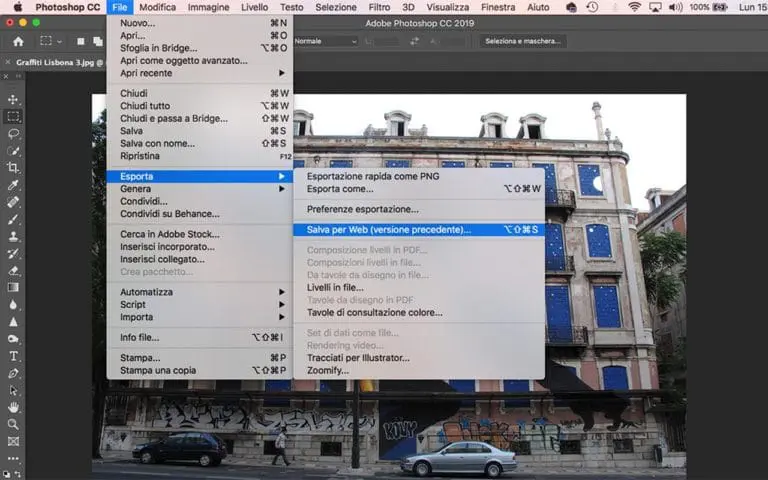Choose Tavole di consultazione colore...
The height and width of the screenshot is (480, 768).
[x=419, y=312]
